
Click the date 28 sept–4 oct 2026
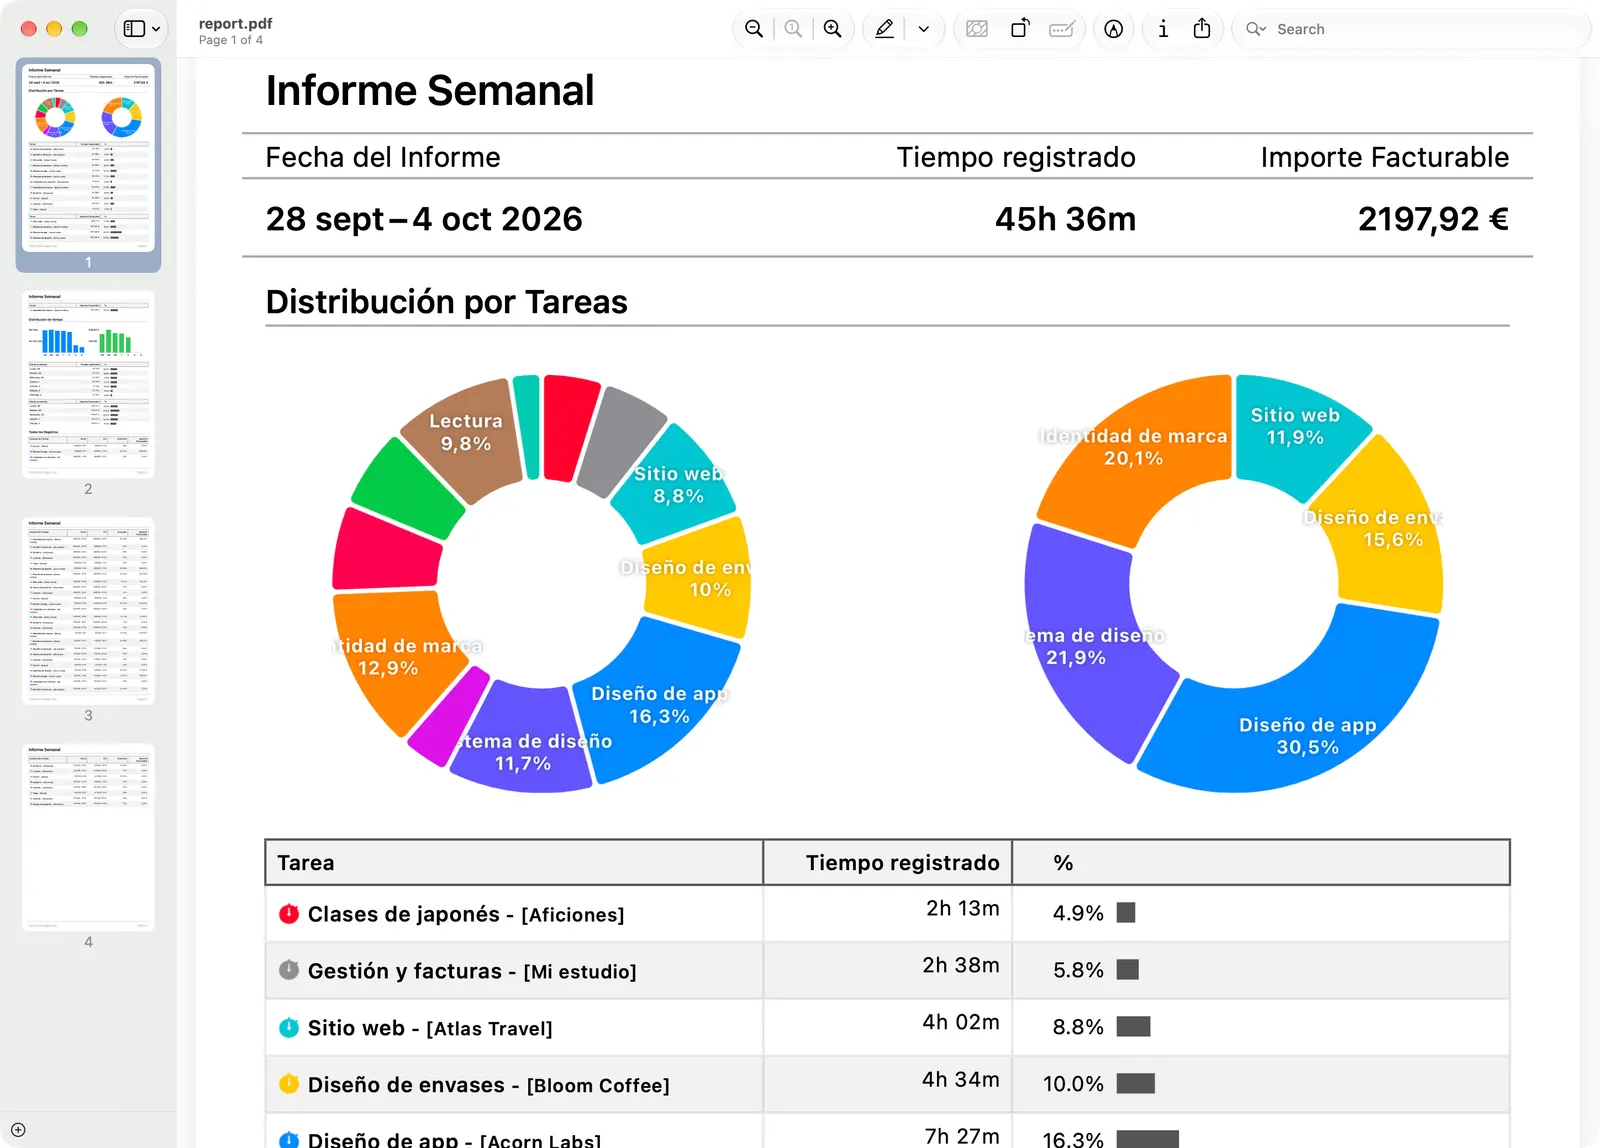(424, 219)
